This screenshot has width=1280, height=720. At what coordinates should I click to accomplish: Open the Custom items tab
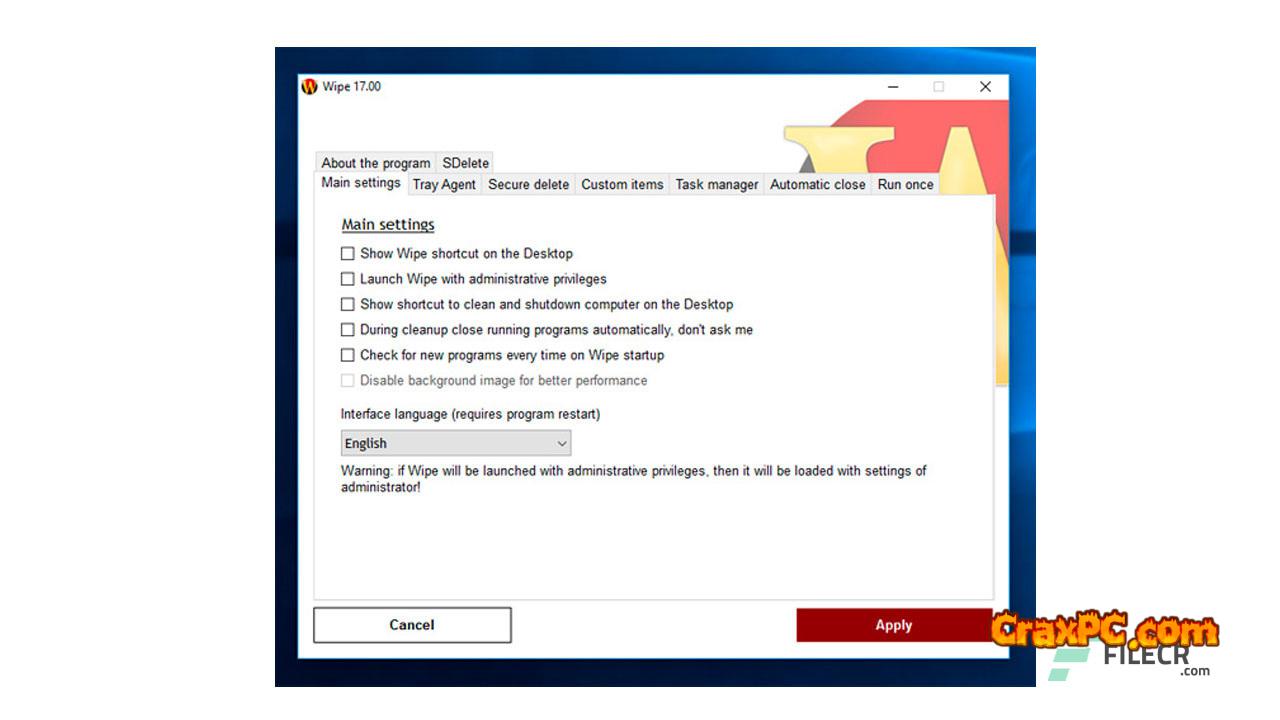622,184
